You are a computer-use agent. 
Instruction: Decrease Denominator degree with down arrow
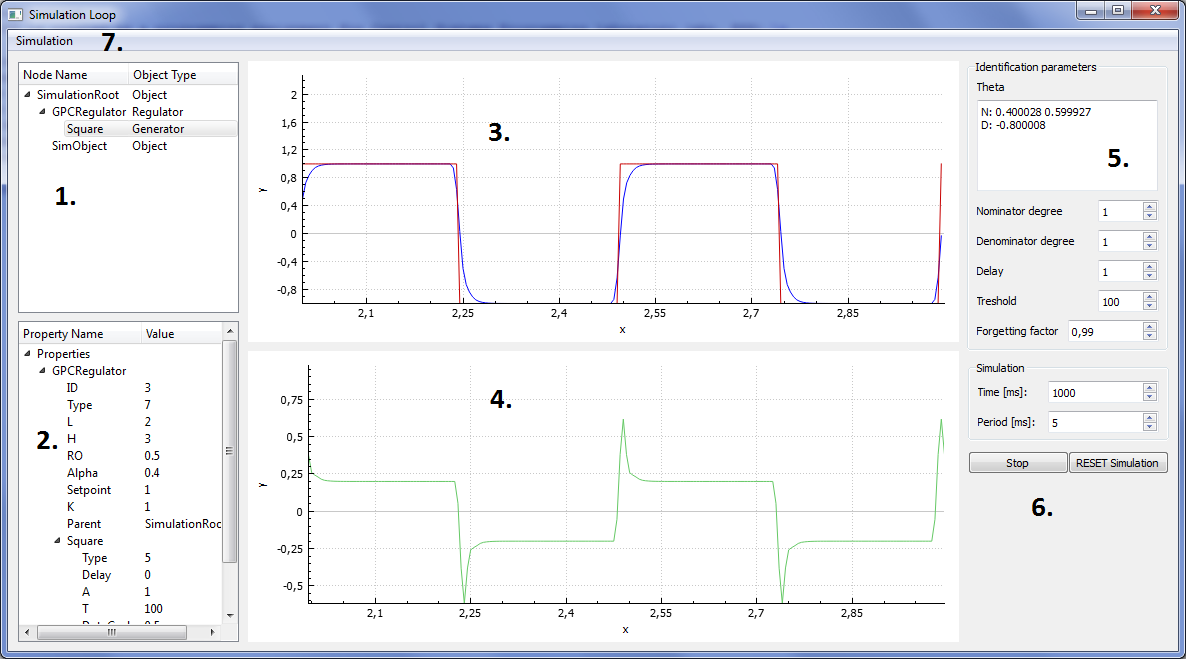pos(1149,246)
